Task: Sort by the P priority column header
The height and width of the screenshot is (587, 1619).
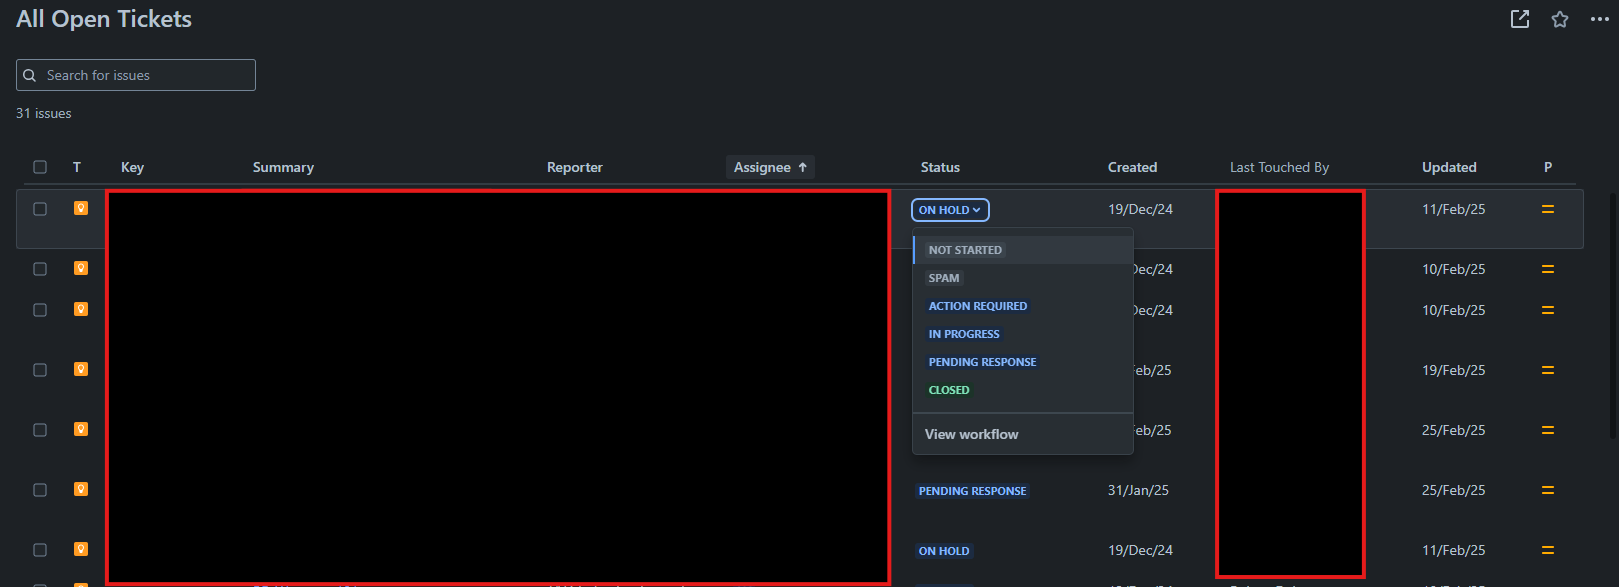Action: point(1548,167)
